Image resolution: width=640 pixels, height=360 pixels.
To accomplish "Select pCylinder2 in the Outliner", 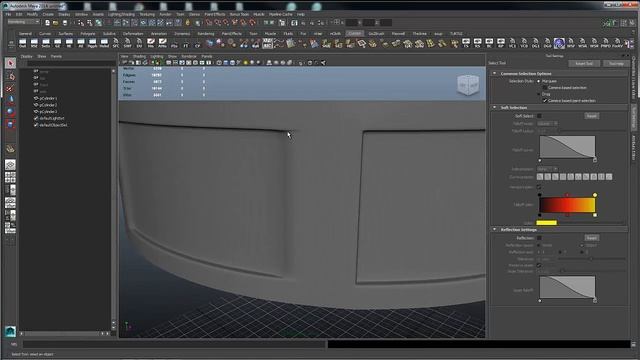I will tap(48, 105).
